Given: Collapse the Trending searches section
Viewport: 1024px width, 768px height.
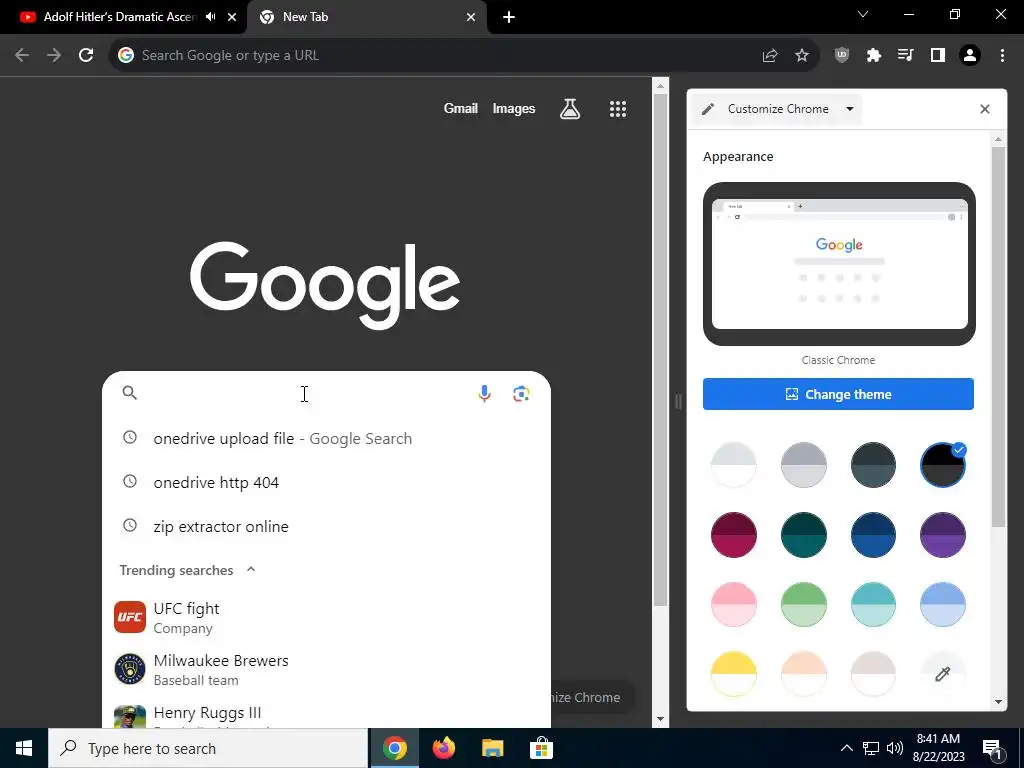Looking at the screenshot, I should (251, 569).
